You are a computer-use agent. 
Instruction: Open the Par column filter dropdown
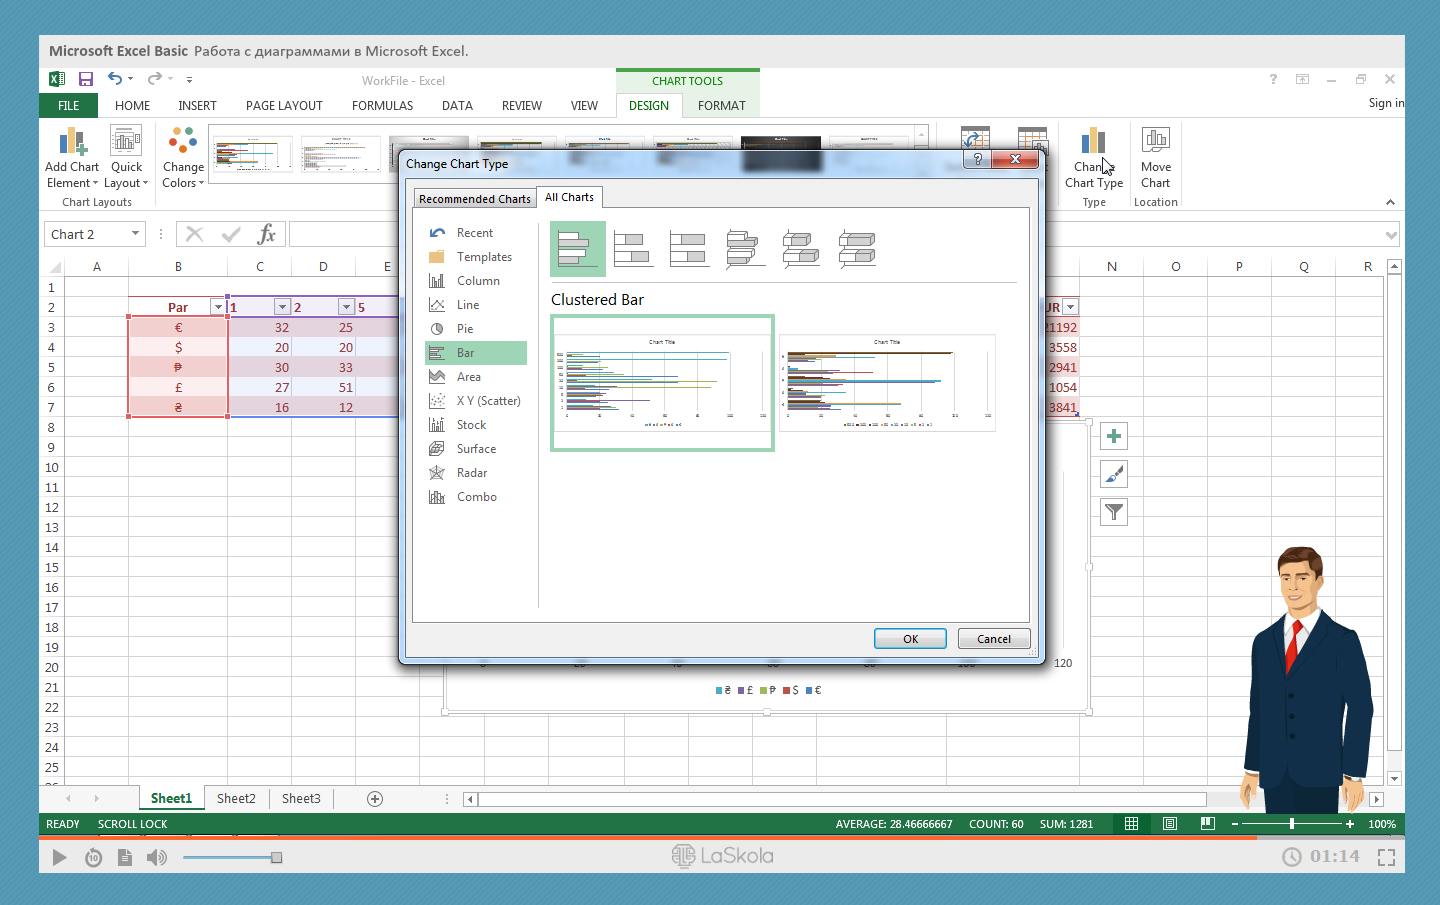217,307
